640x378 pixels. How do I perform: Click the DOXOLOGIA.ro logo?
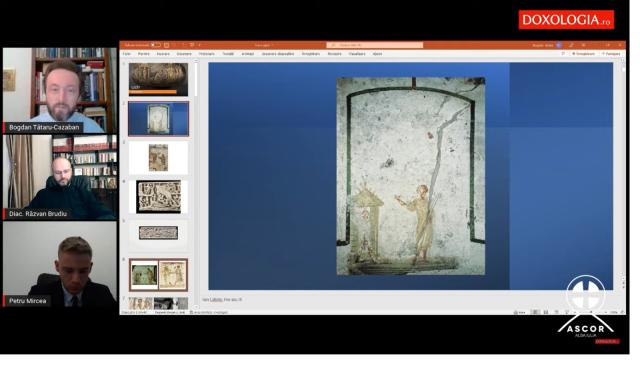coord(567,20)
